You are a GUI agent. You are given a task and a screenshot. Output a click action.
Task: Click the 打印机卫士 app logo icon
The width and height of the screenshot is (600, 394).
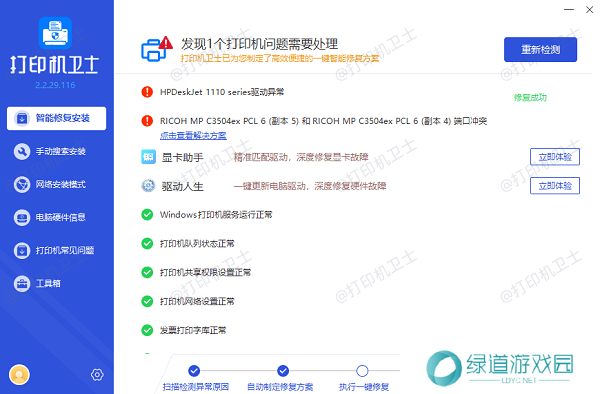click(55, 33)
